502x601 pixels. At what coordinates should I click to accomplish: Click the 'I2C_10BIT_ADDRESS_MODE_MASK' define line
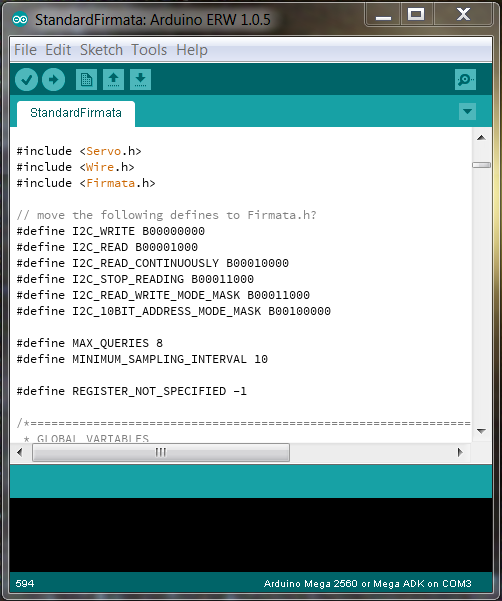(x=174, y=311)
